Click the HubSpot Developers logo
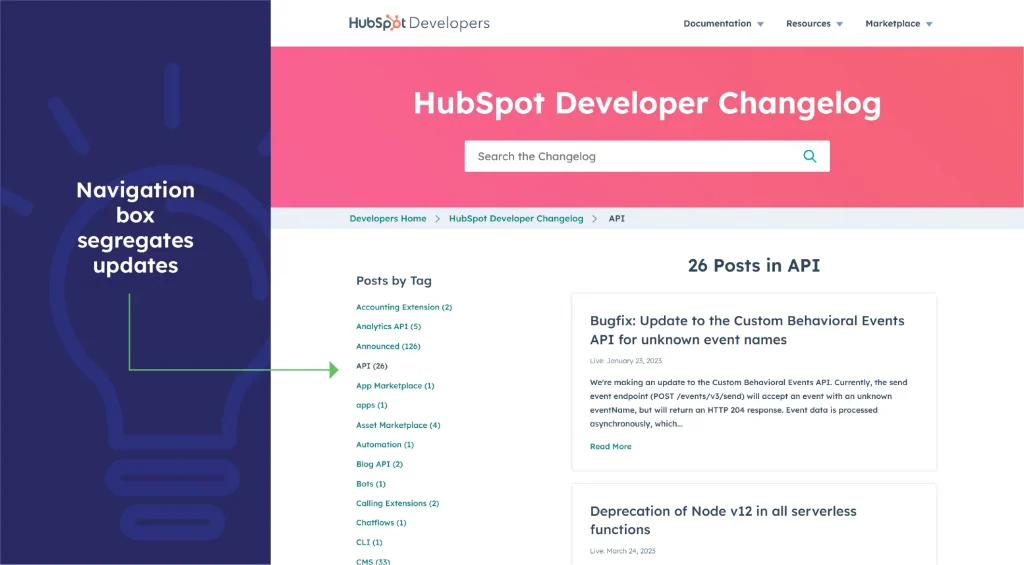 coord(419,23)
